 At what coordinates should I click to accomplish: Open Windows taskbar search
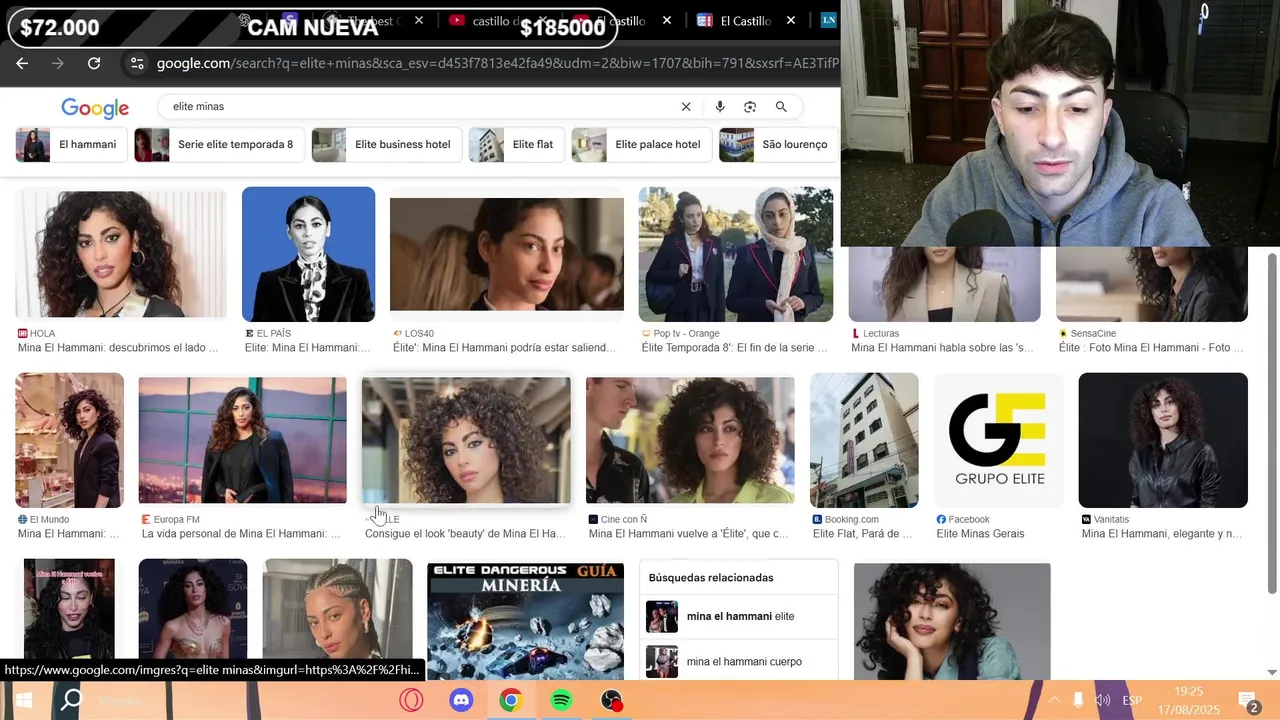click(72, 700)
